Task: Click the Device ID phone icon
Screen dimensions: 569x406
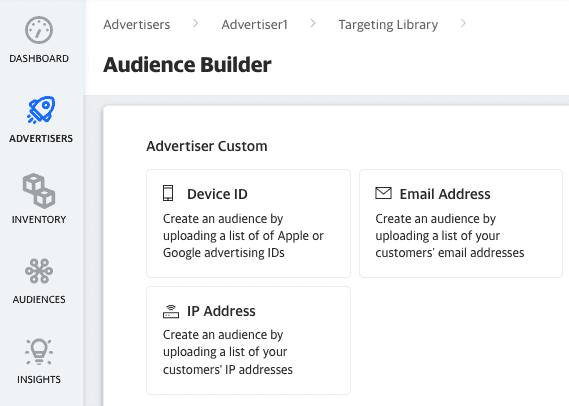Action: 168,193
